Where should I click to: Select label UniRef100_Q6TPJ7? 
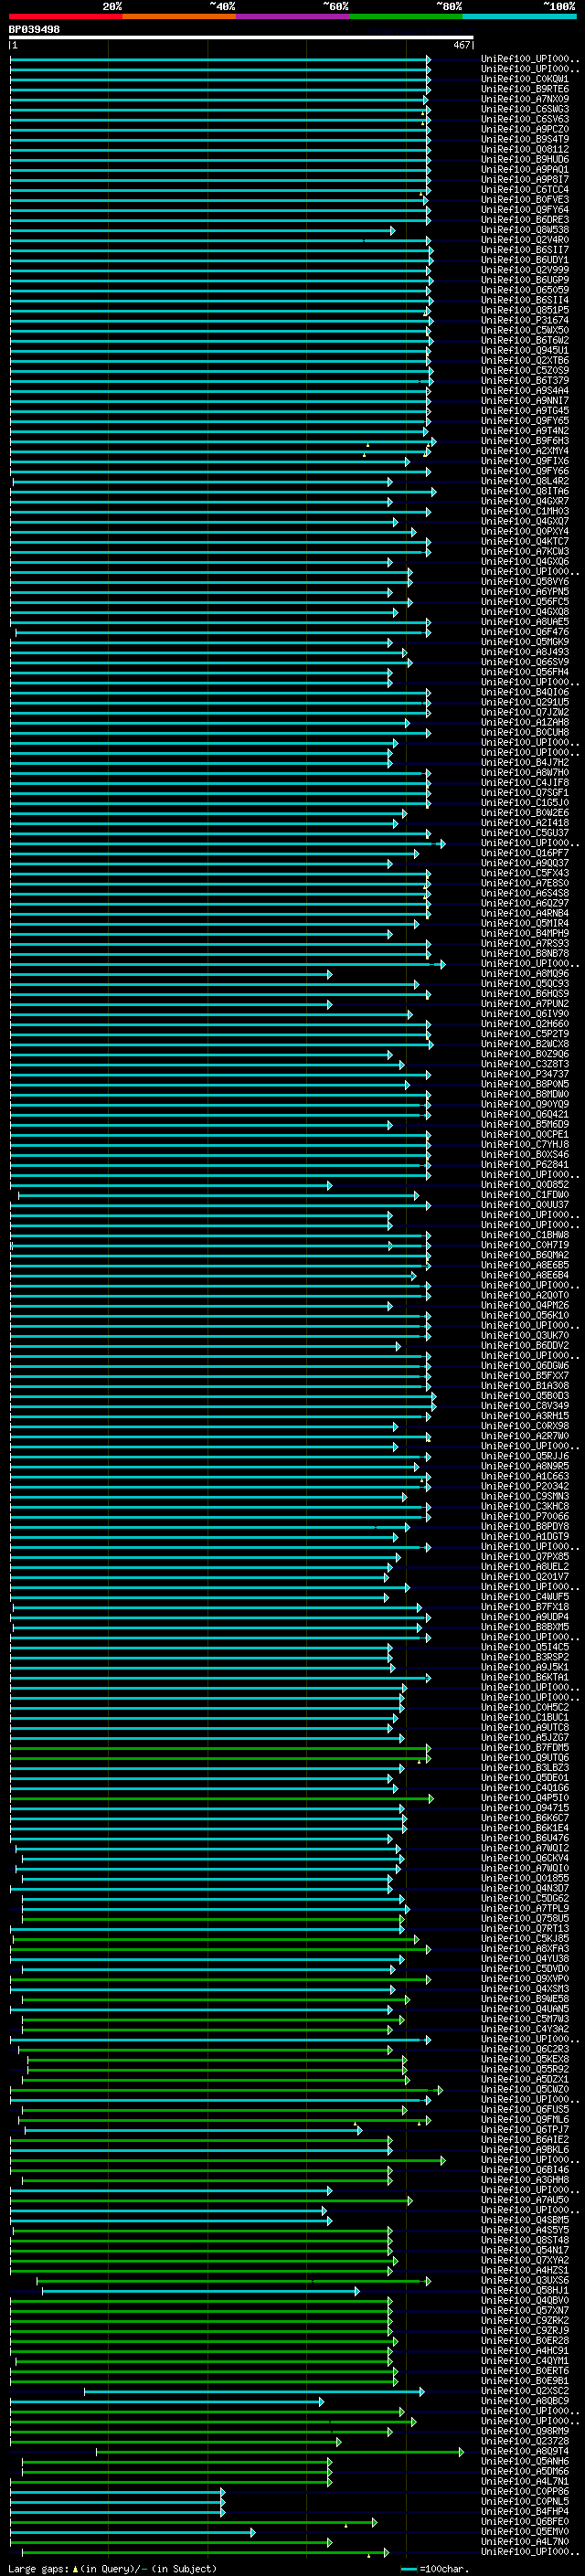[525, 2129]
